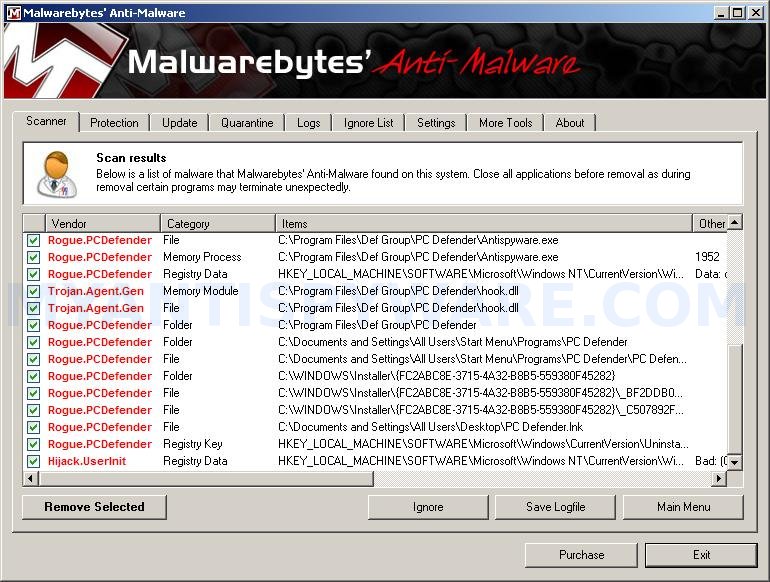Toggle checkbox for _BF2DDB0 installer file row
This screenshot has width=770, height=582.
[x=33, y=393]
